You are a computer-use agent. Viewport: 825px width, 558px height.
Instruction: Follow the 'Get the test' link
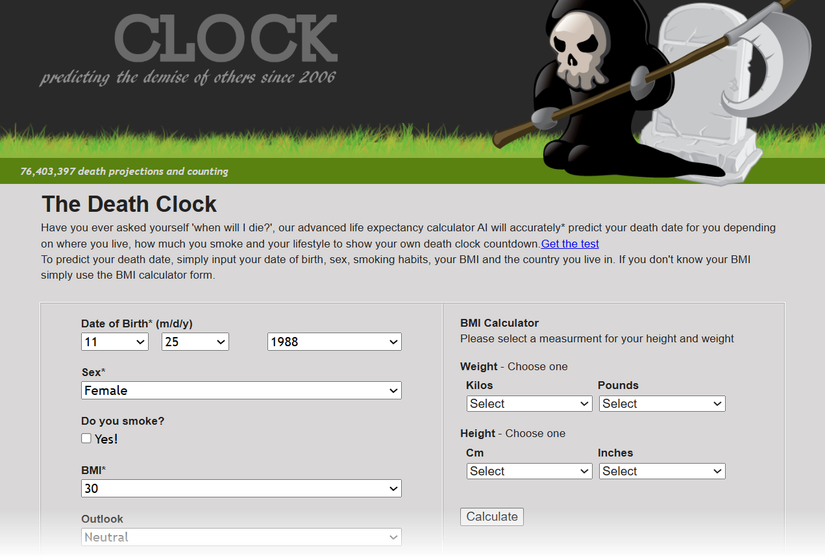click(x=570, y=244)
